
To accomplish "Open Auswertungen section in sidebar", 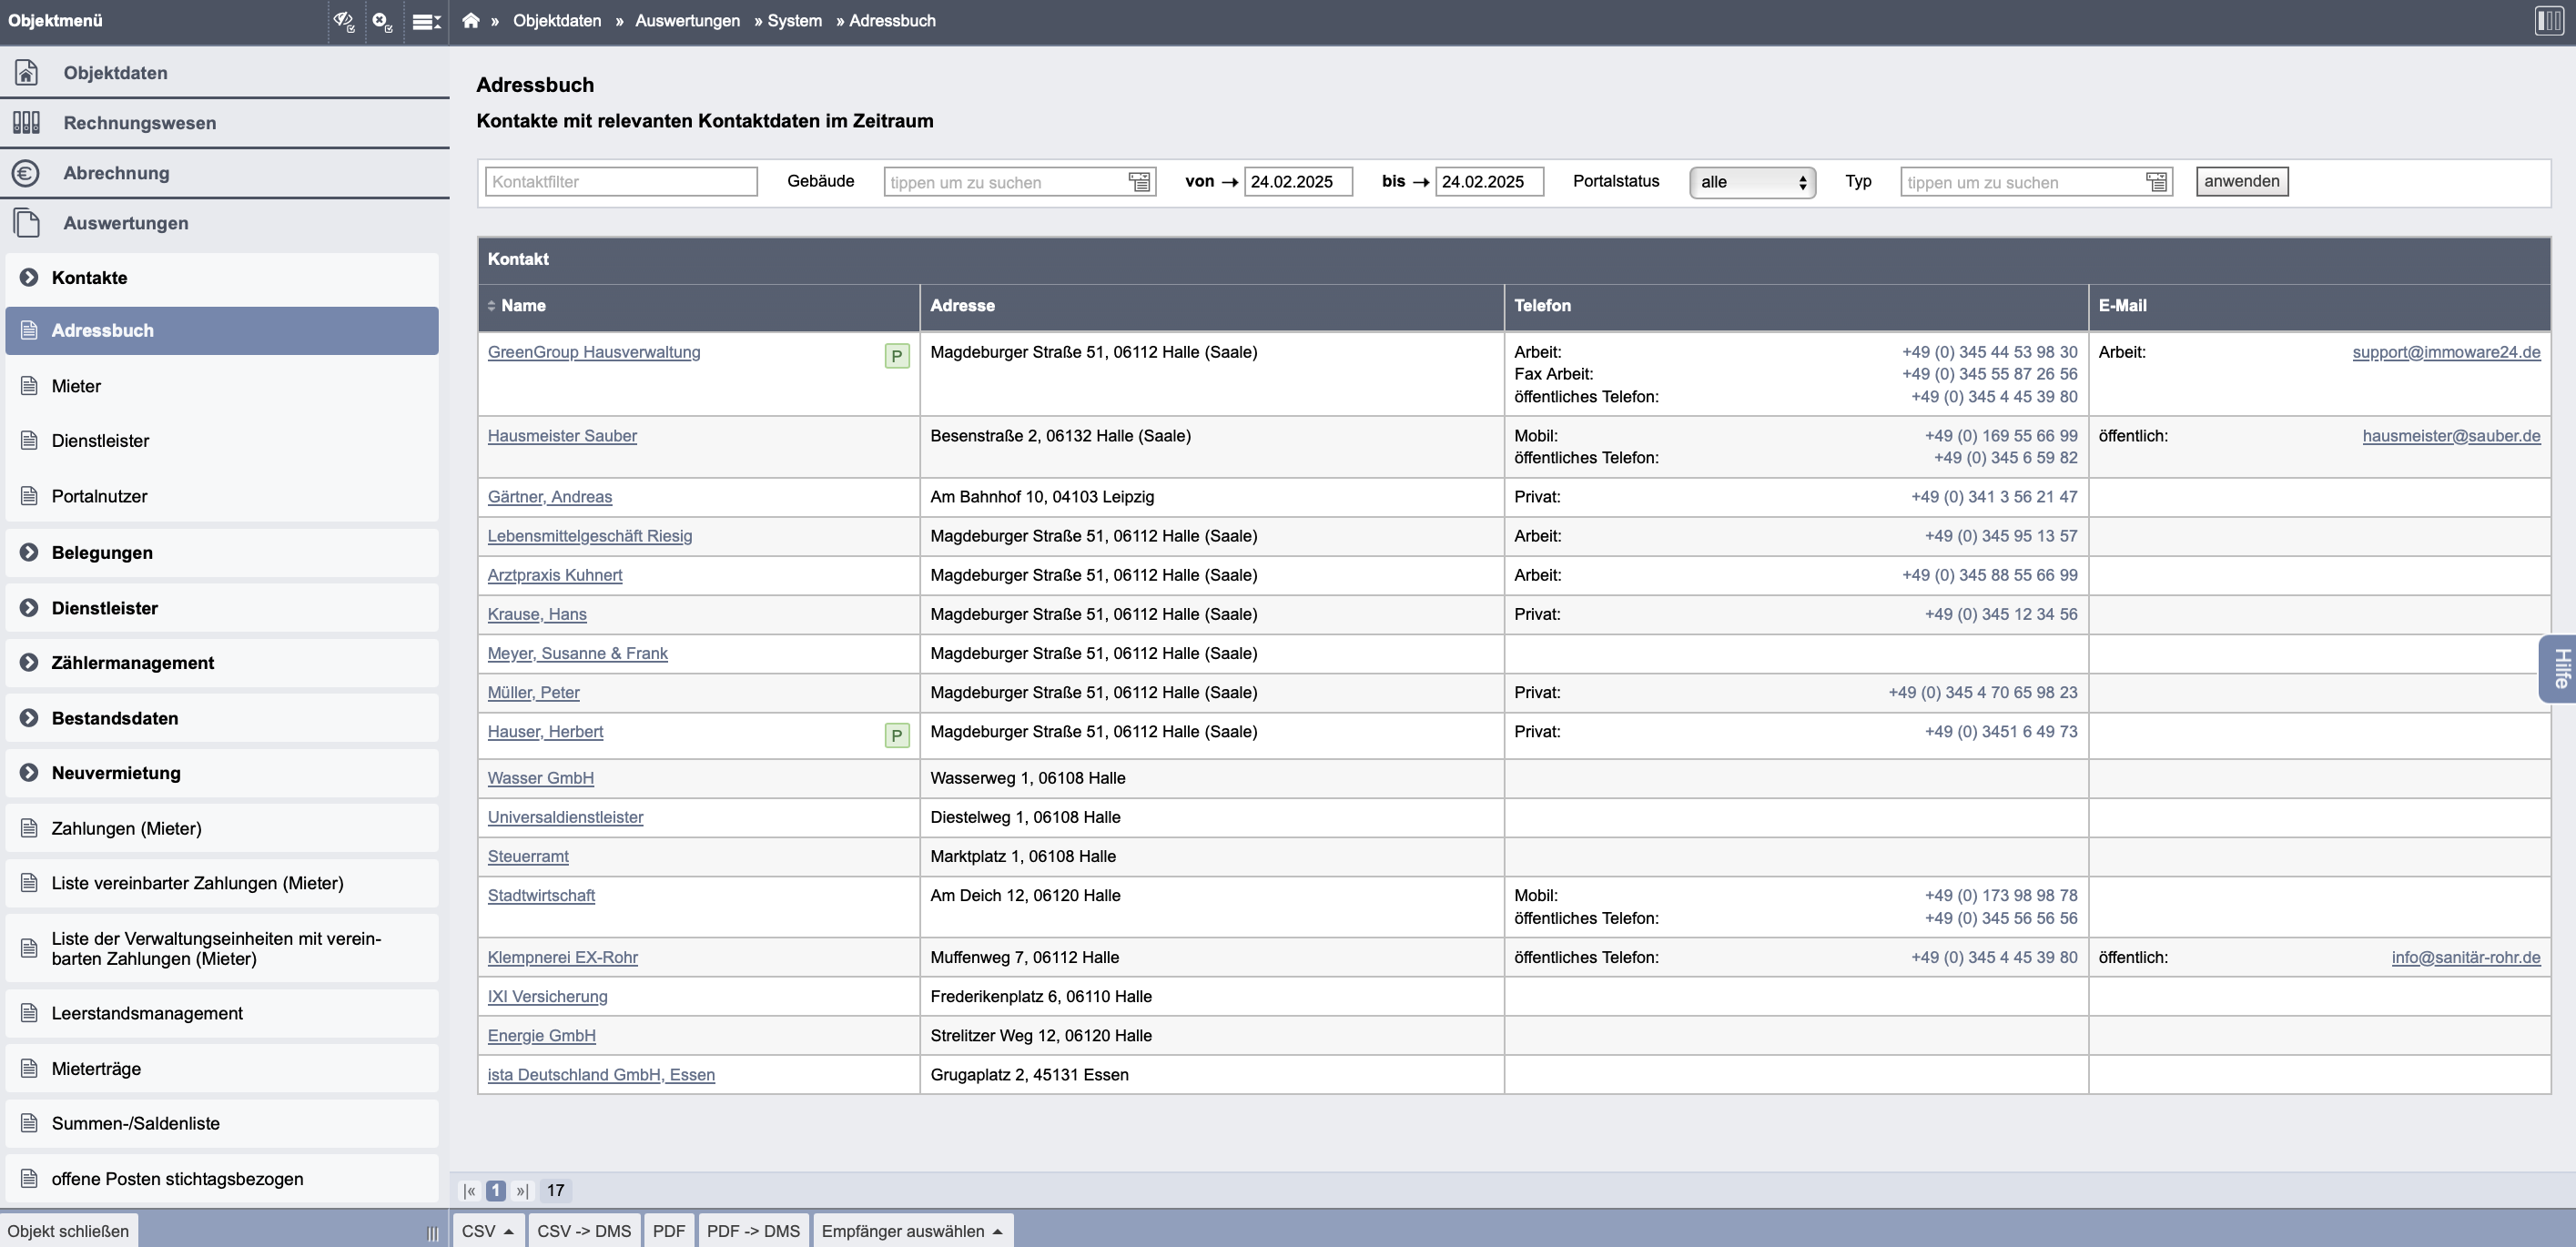I will click(x=225, y=223).
